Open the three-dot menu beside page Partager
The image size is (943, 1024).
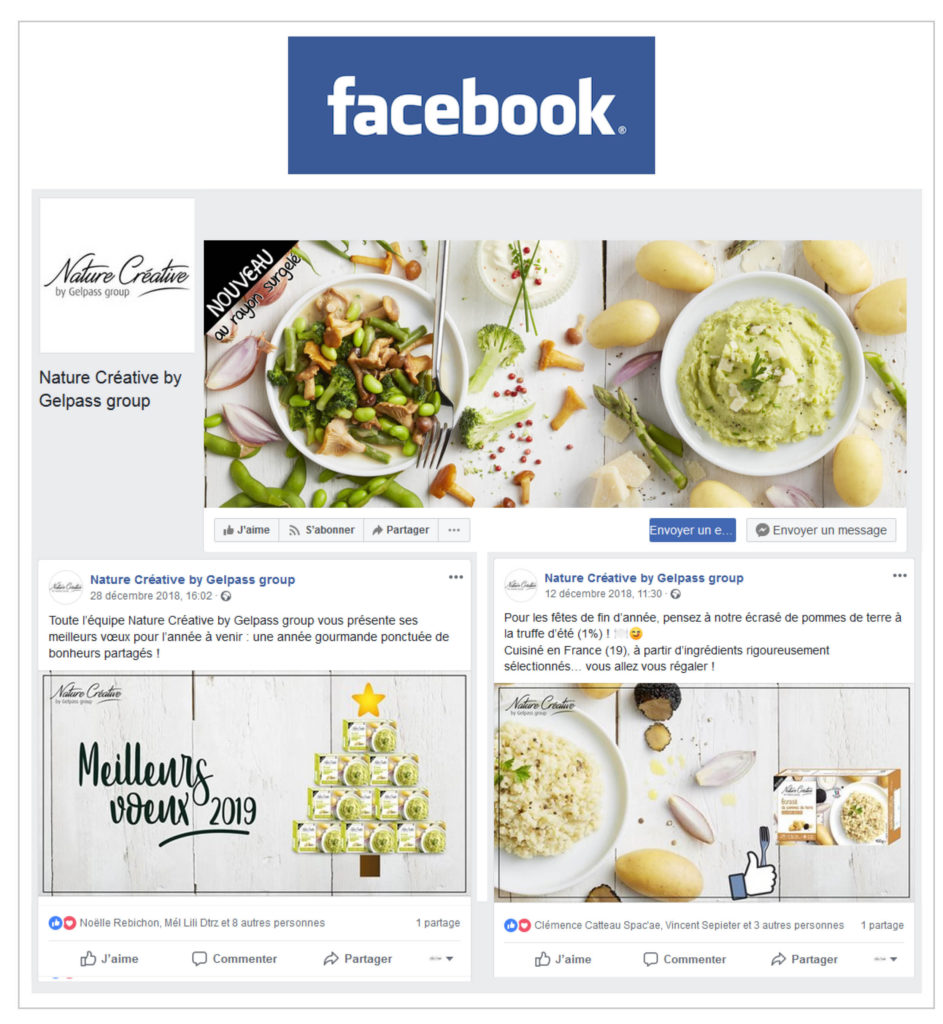click(454, 530)
